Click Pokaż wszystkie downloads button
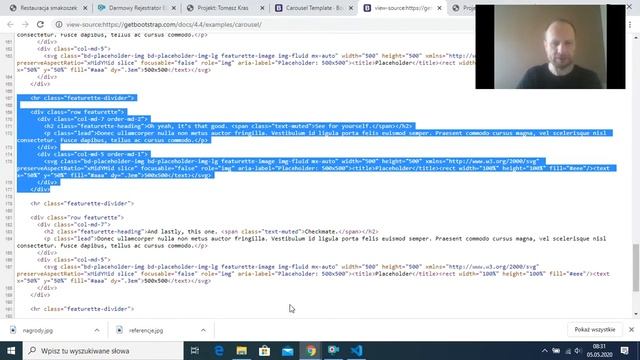 pyautogui.click(x=595, y=329)
